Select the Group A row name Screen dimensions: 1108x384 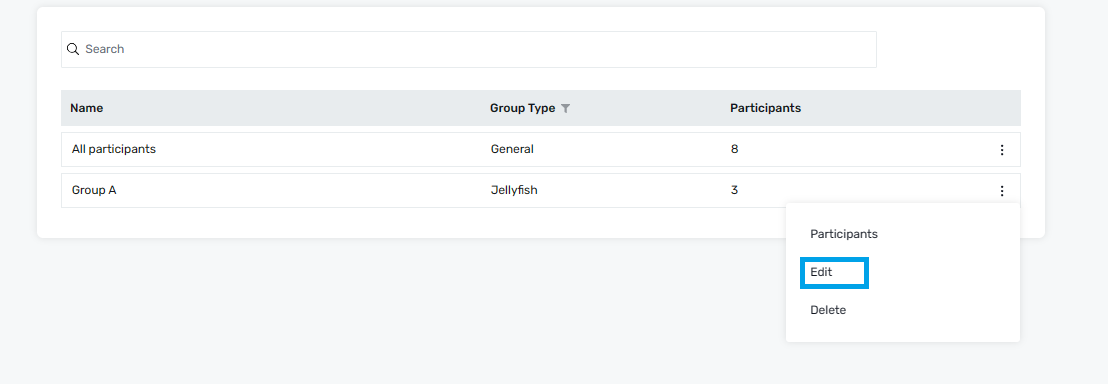[94, 190]
